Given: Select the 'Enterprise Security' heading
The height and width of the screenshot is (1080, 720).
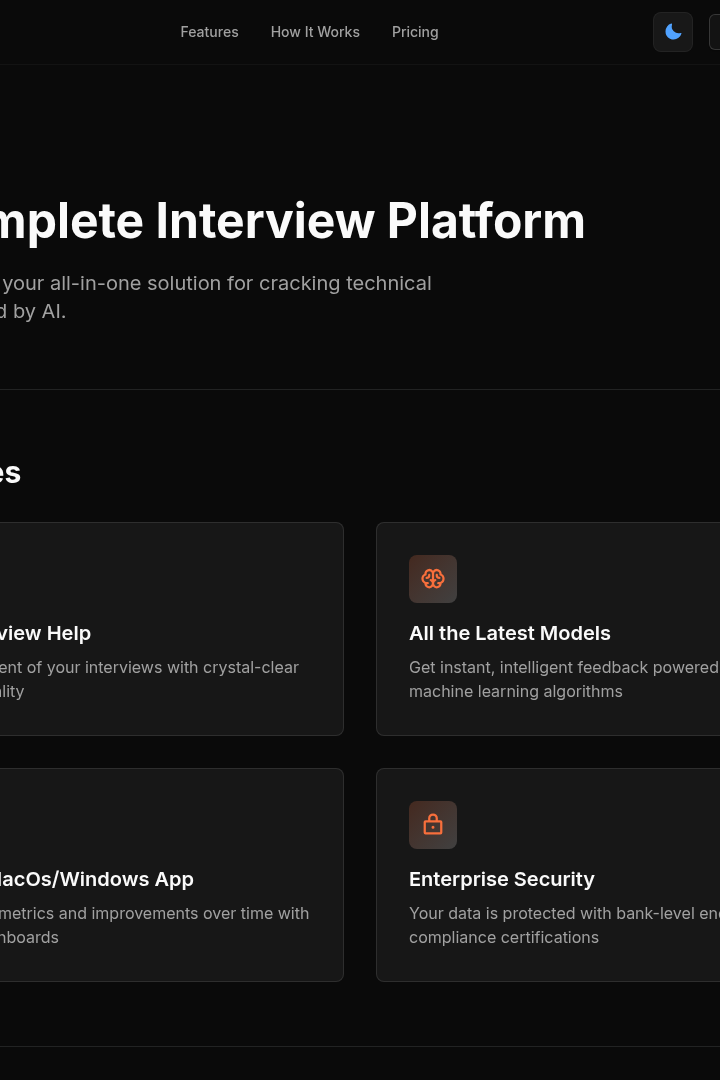Looking at the screenshot, I should pos(502,879).
